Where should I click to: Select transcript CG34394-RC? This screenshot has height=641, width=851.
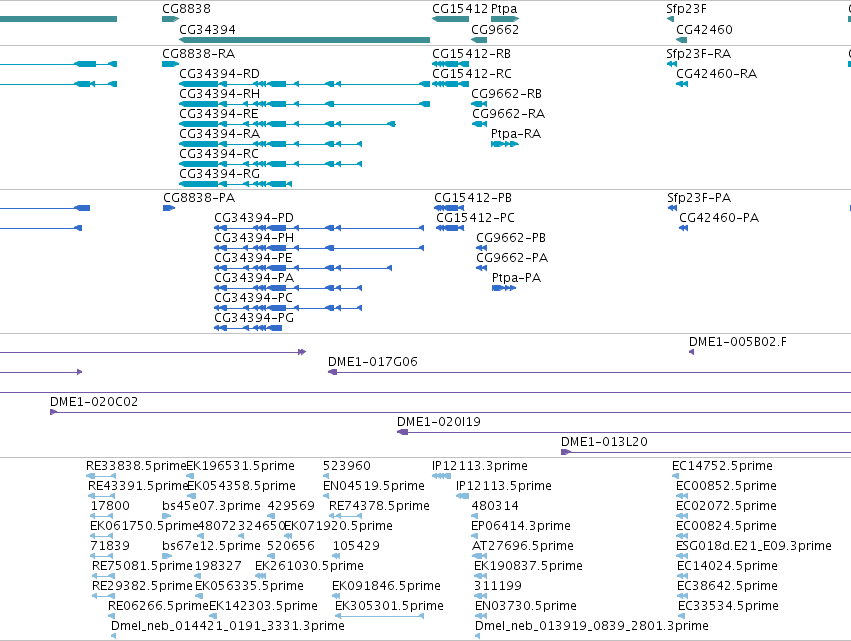tap(219, 154)
